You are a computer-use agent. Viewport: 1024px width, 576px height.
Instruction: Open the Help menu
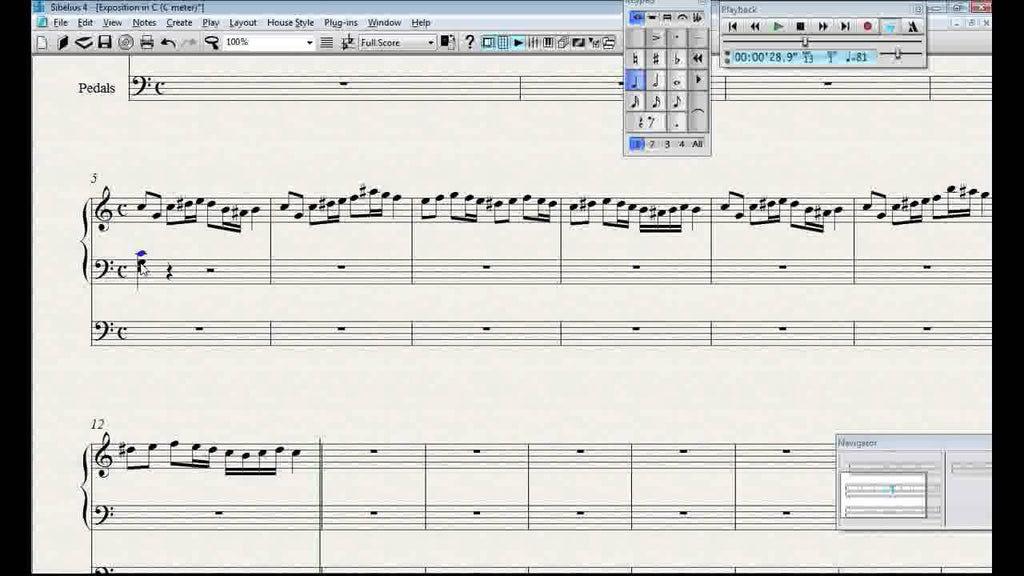coord(421,22)
